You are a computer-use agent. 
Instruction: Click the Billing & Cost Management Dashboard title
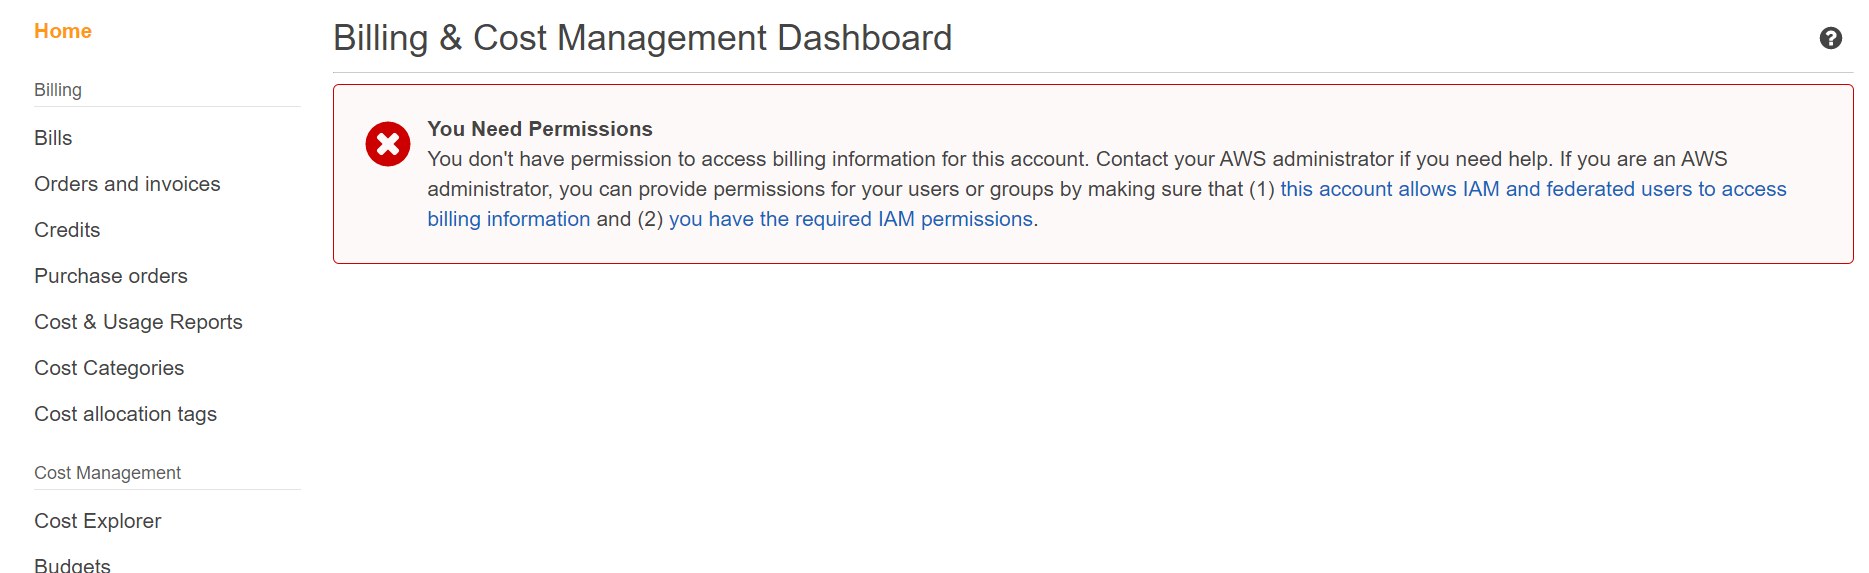(642, 38)
